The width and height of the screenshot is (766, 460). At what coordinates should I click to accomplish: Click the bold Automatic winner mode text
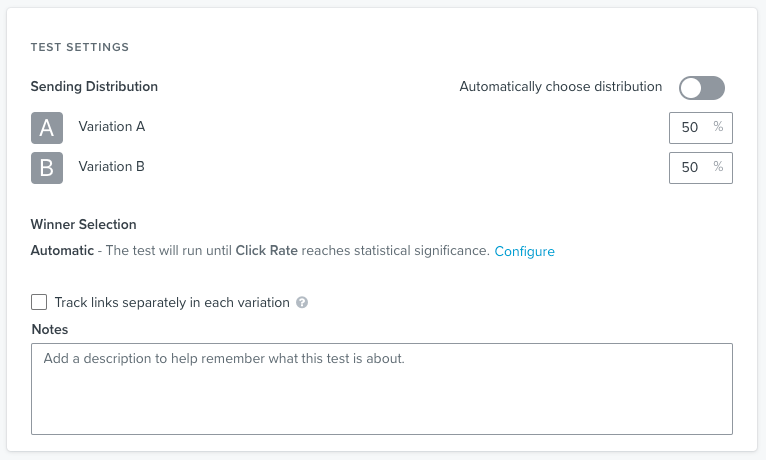[62, 251]
